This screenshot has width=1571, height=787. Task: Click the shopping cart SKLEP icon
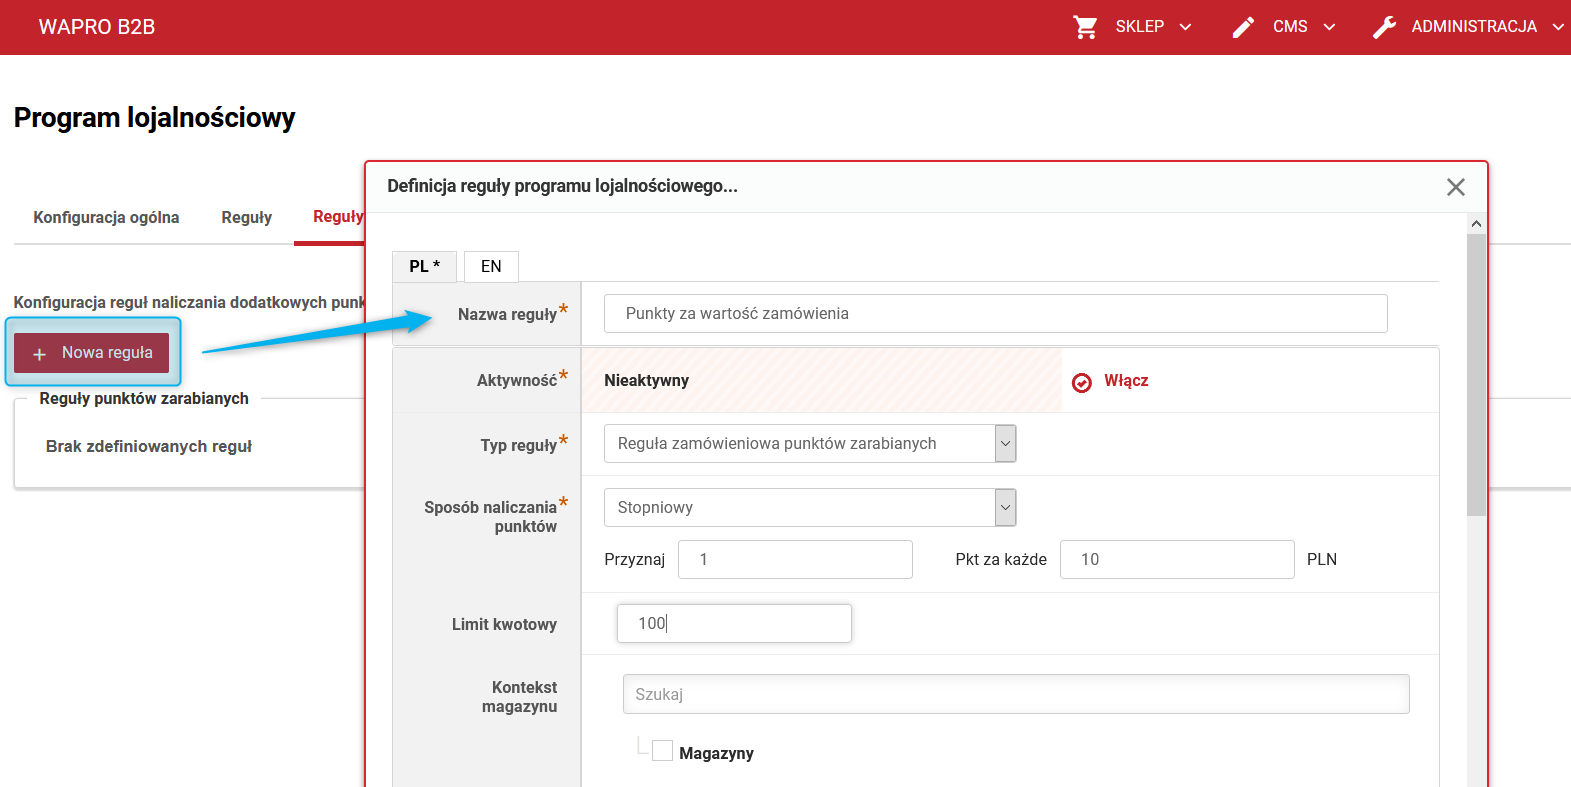pyautogui.click(x=1085, y=27)
